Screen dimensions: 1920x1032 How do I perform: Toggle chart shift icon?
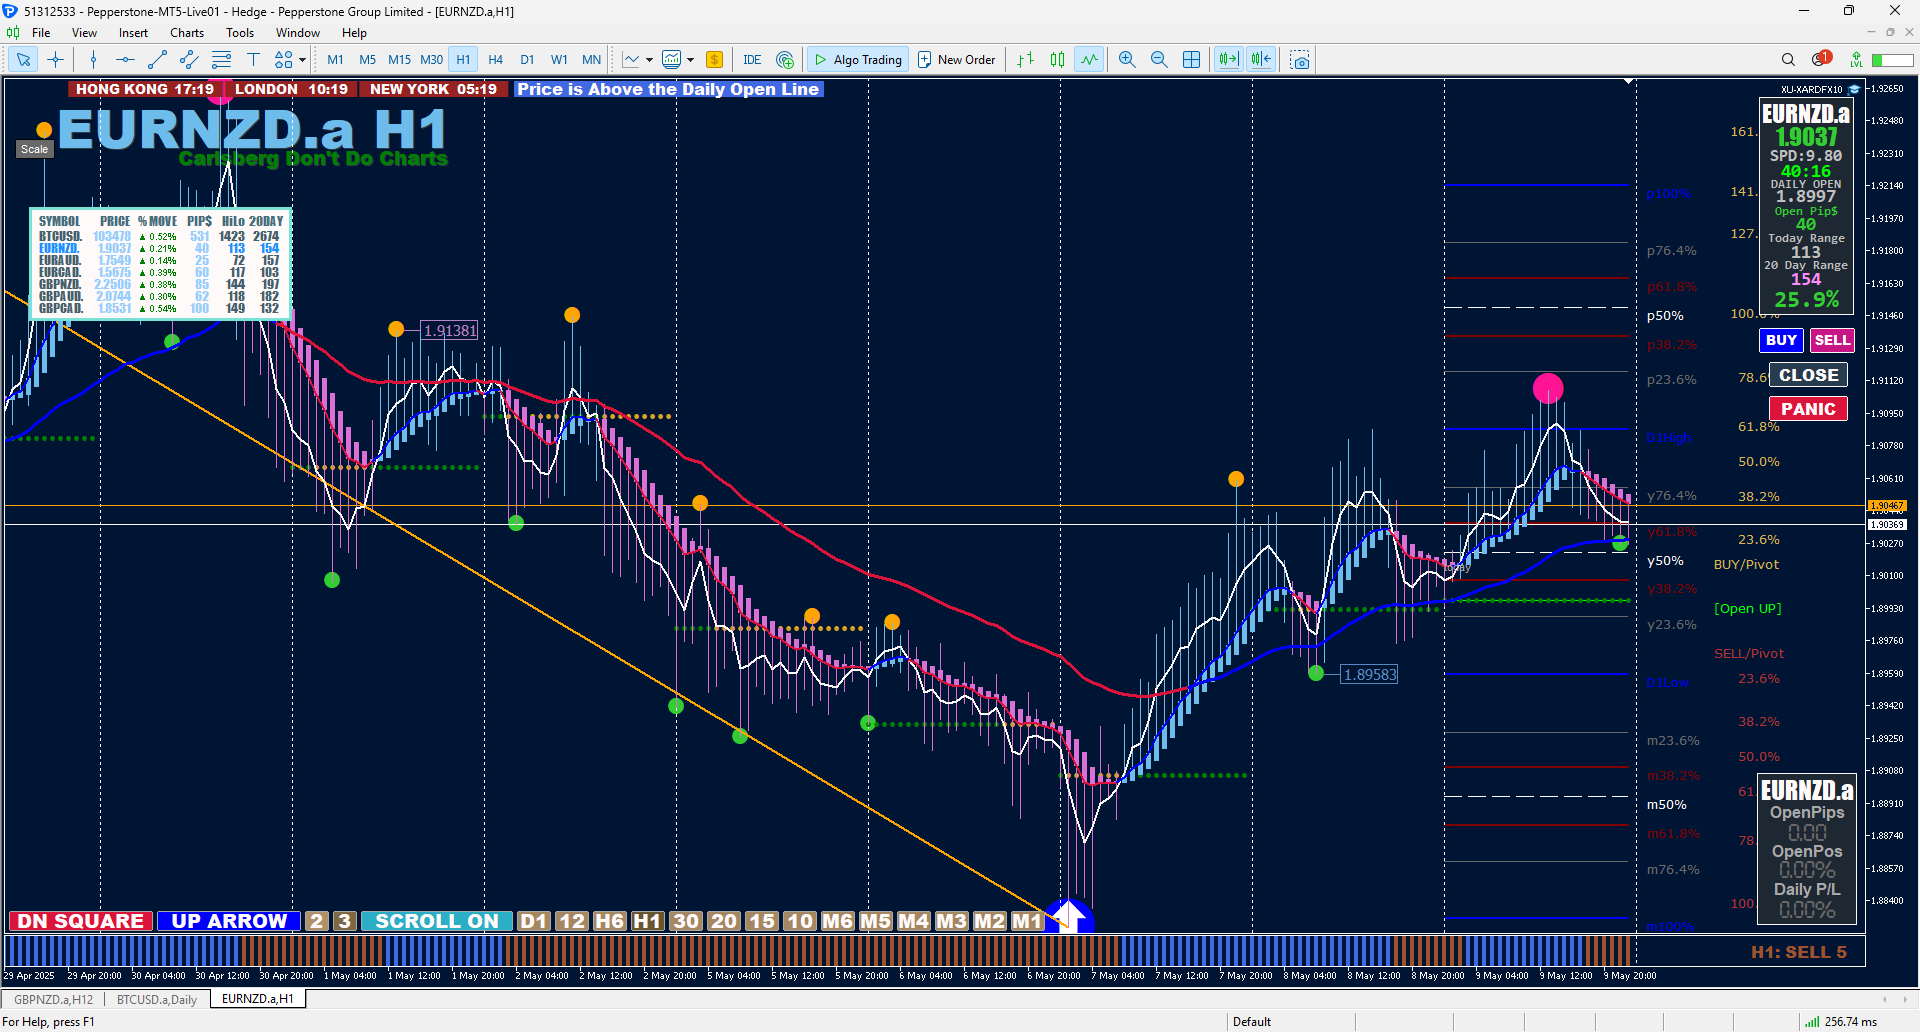pyautogui.click(x=1261, y=60)
